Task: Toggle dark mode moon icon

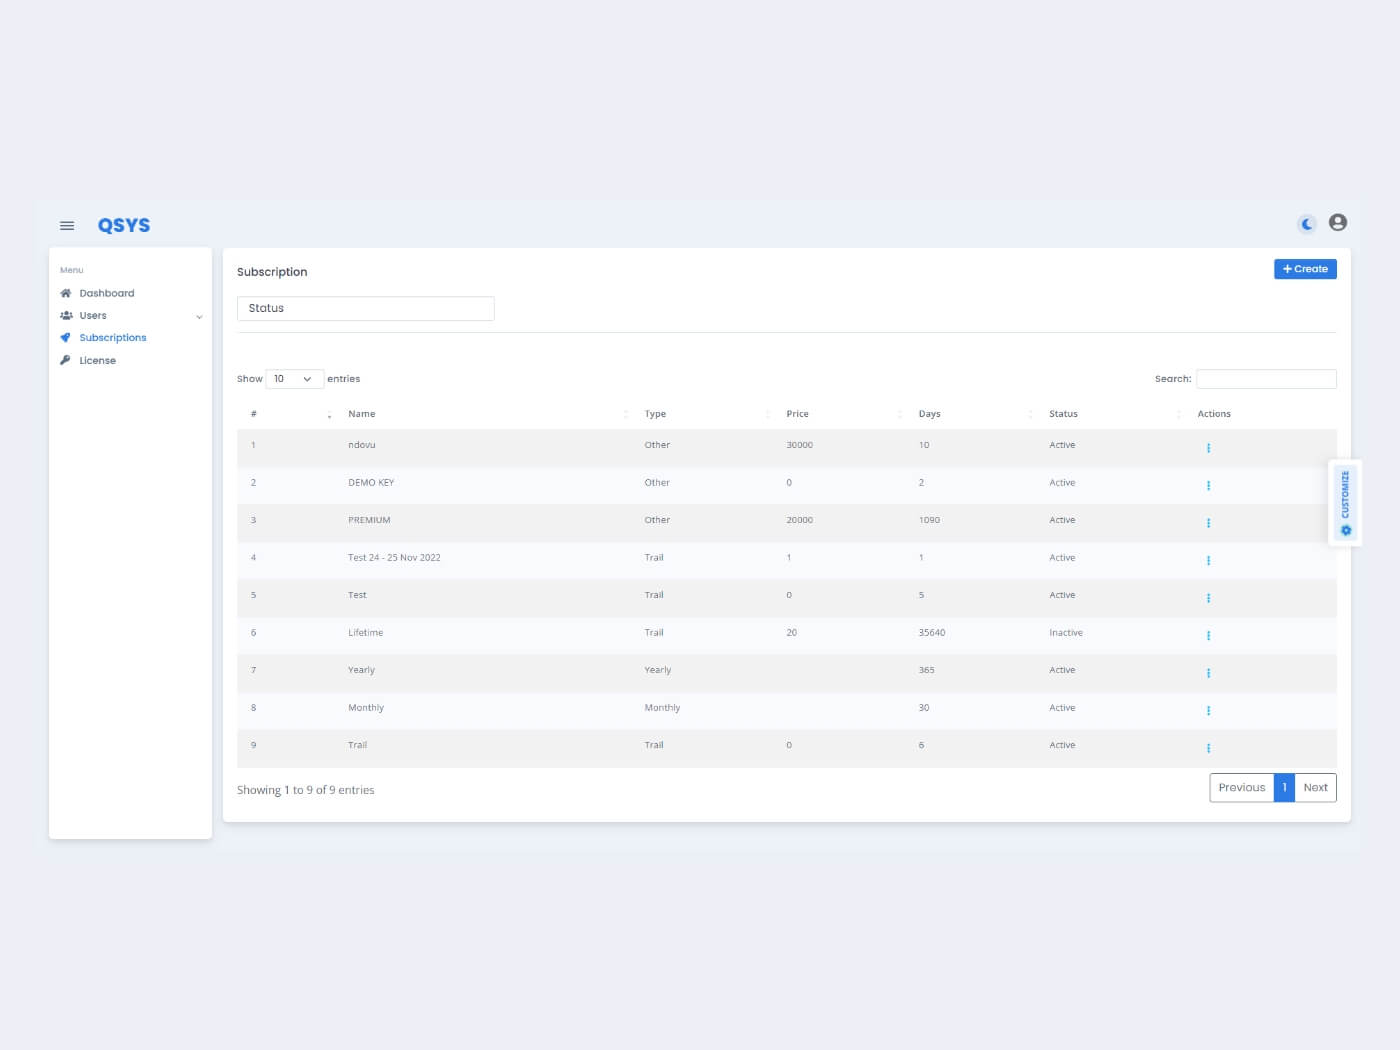Action: [x=1307, y=224]
